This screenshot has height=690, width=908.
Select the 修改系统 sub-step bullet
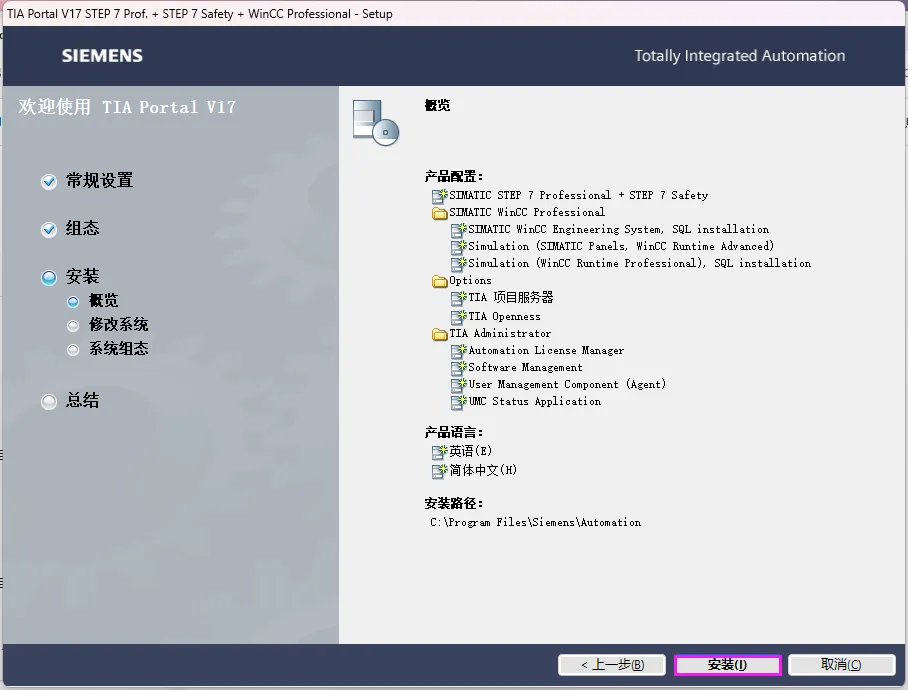73,325
